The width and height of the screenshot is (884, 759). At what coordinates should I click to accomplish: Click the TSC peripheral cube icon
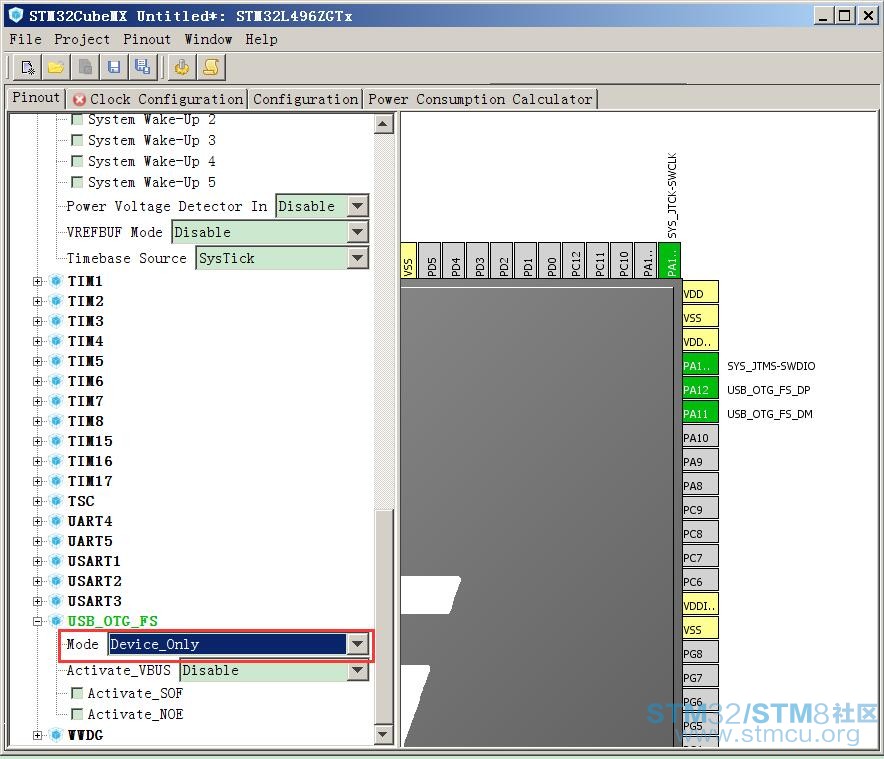[56, 501]
